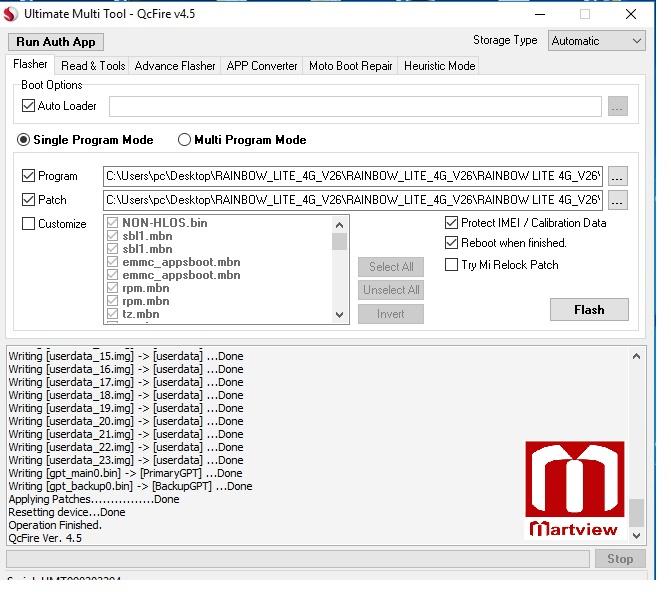671x599 pixels.
Task: Browse for the Patch file
Action: point(618,200)
